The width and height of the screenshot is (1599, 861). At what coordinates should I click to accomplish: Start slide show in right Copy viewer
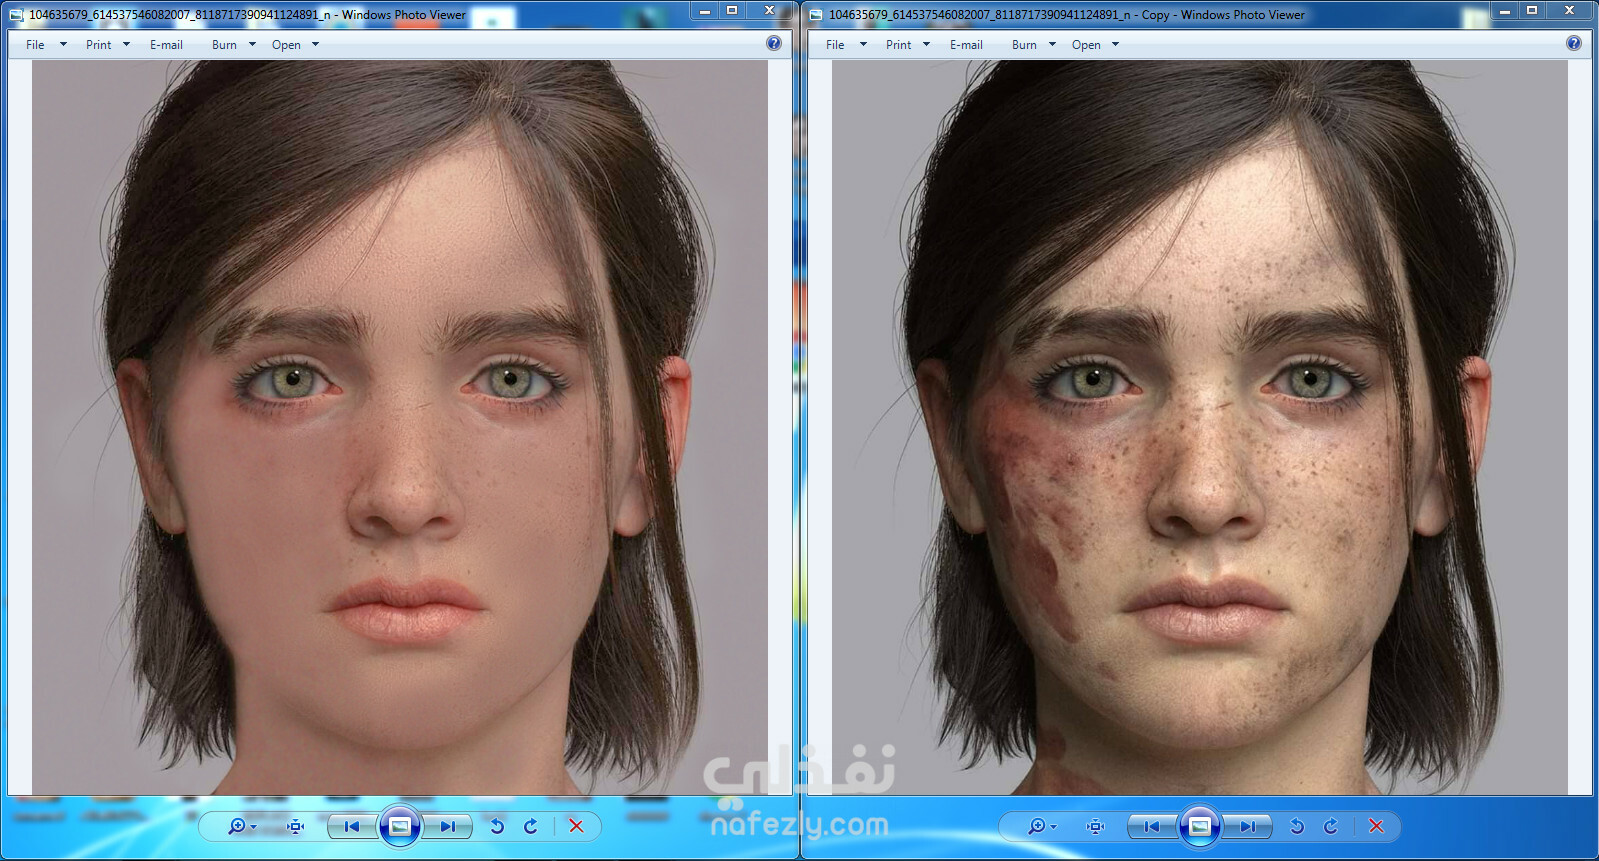point(1199,826)
